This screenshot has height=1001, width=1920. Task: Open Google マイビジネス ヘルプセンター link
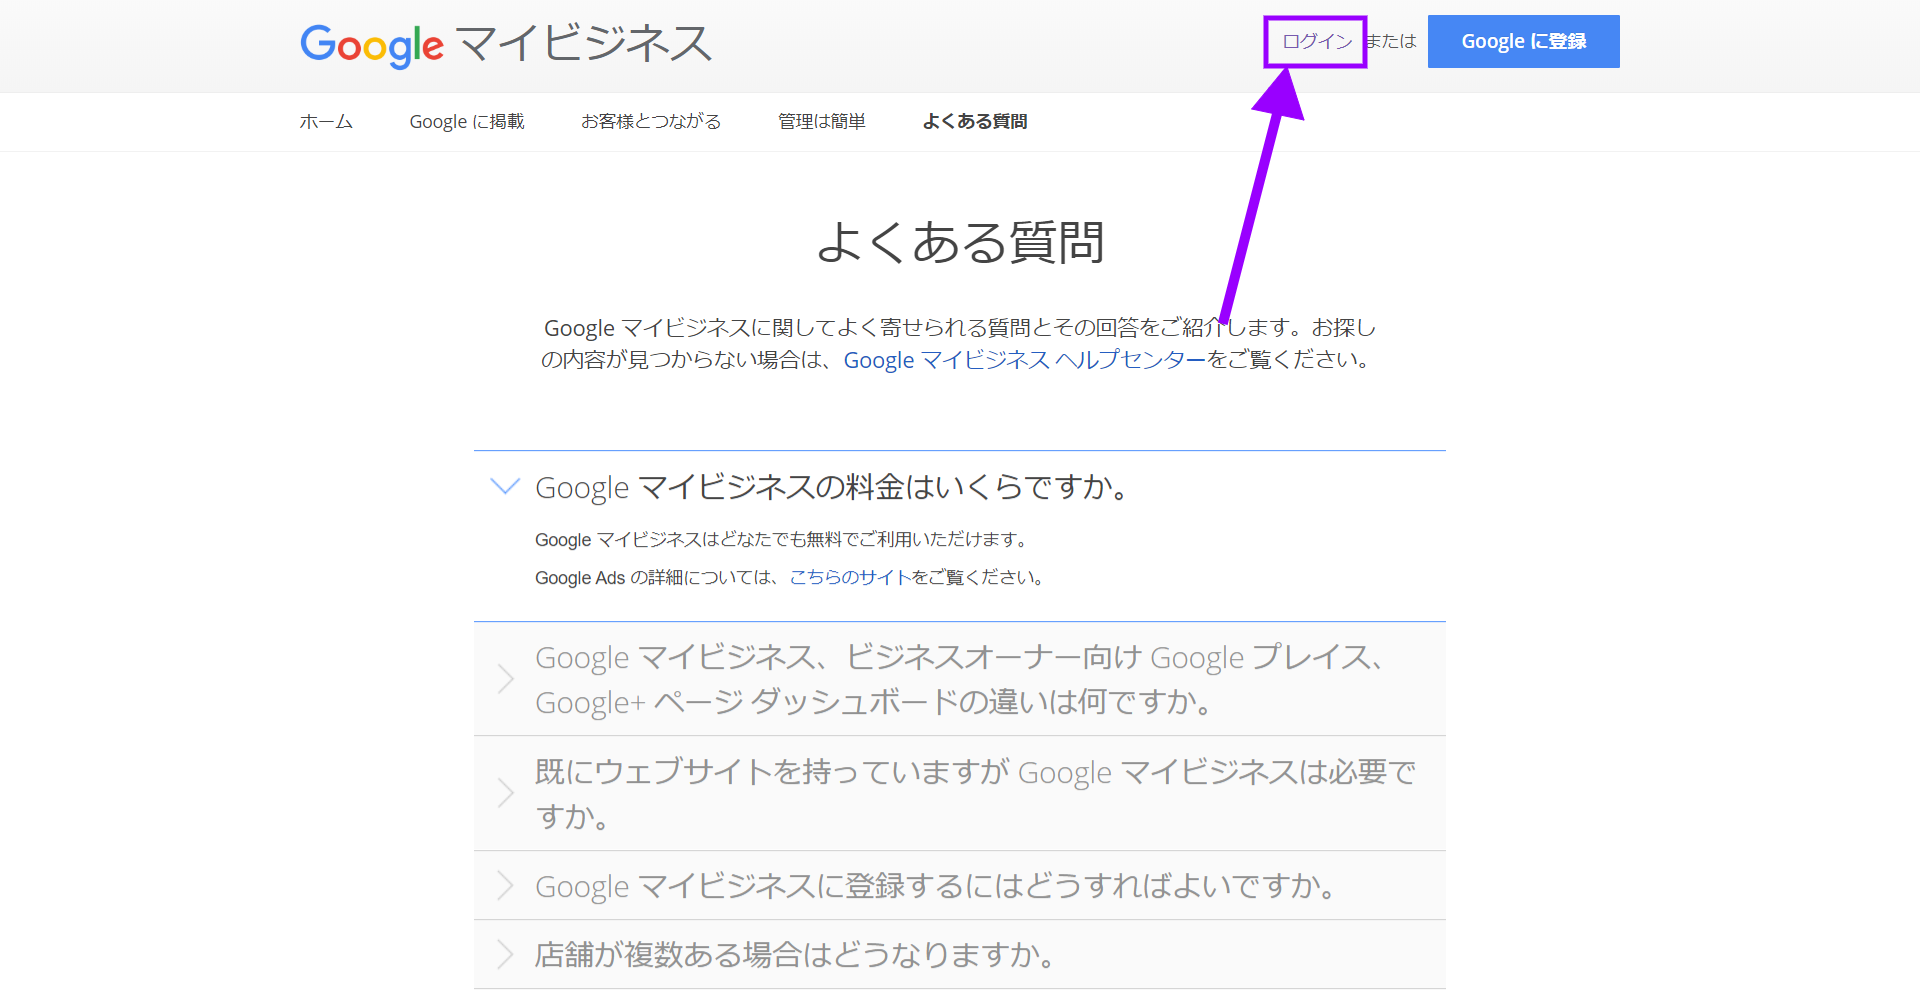click(1025, 360)
